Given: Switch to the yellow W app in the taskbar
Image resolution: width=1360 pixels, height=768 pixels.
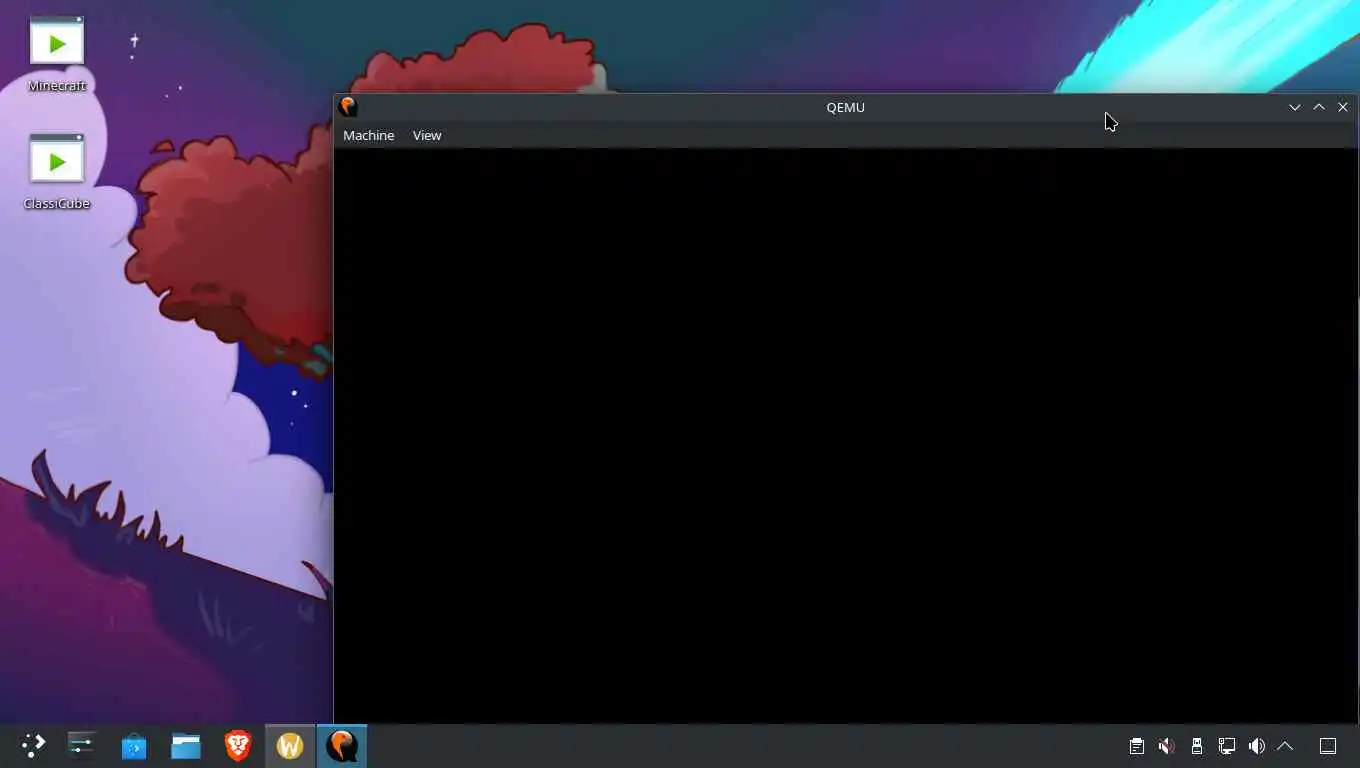Looking at the screenshot, I should click(290, 745).
